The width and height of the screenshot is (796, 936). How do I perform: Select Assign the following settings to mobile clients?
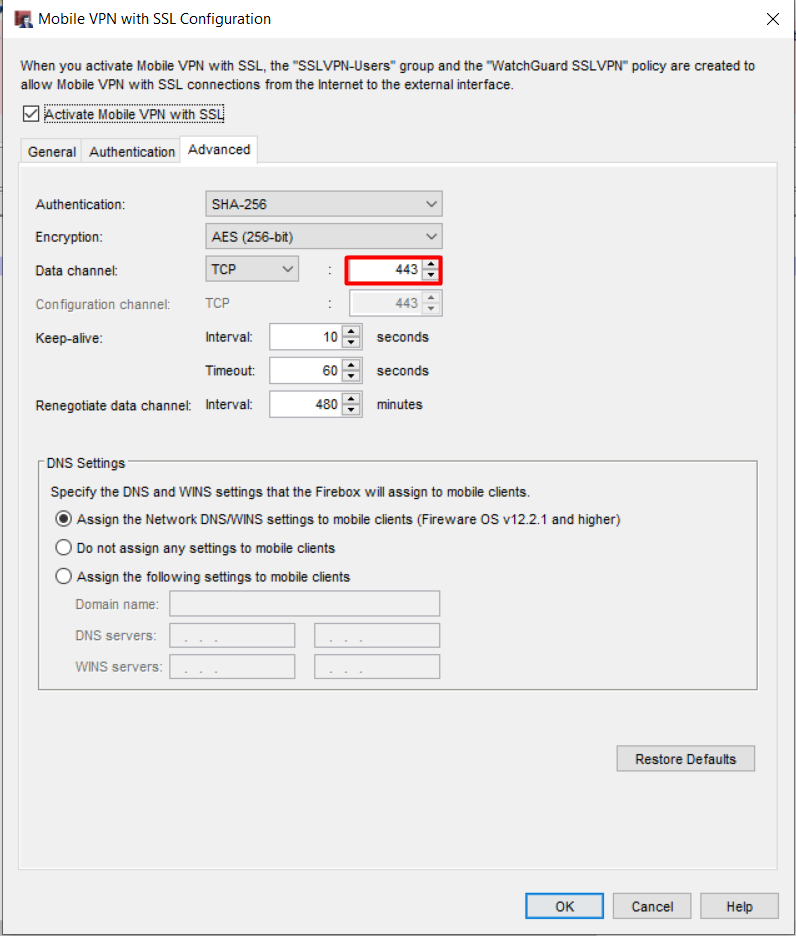(x=63, y=576)
